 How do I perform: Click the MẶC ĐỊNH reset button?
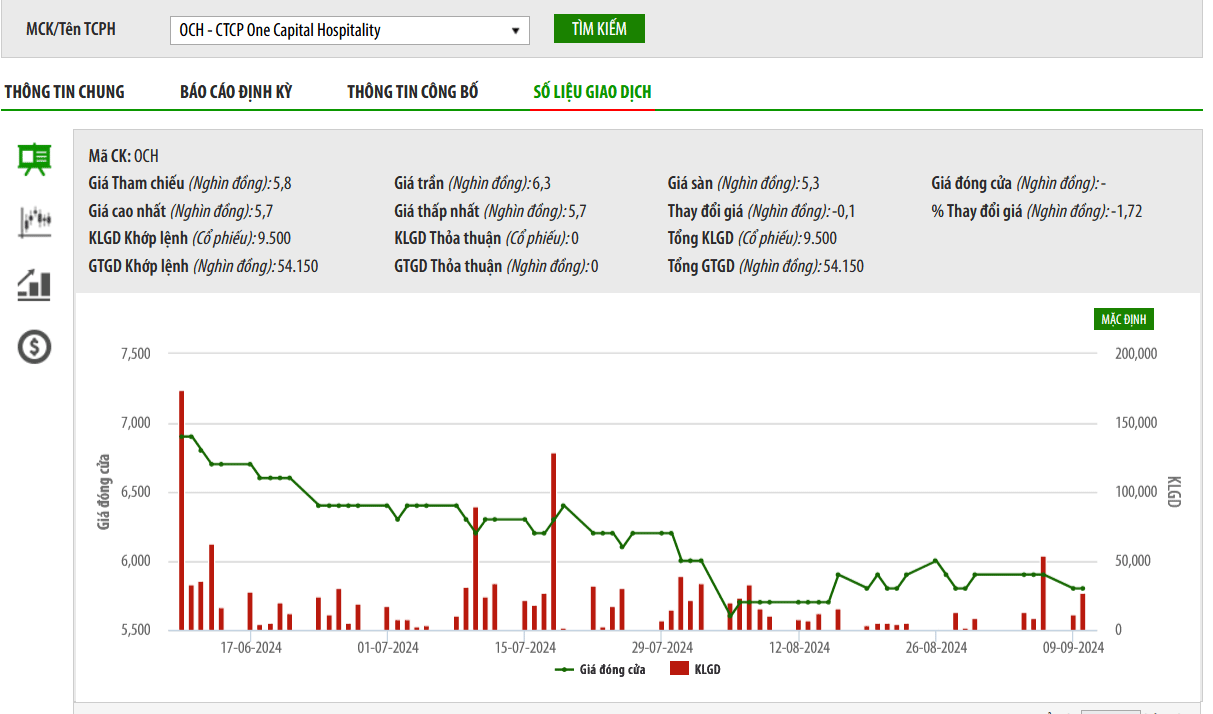[x=1124, y=319]
